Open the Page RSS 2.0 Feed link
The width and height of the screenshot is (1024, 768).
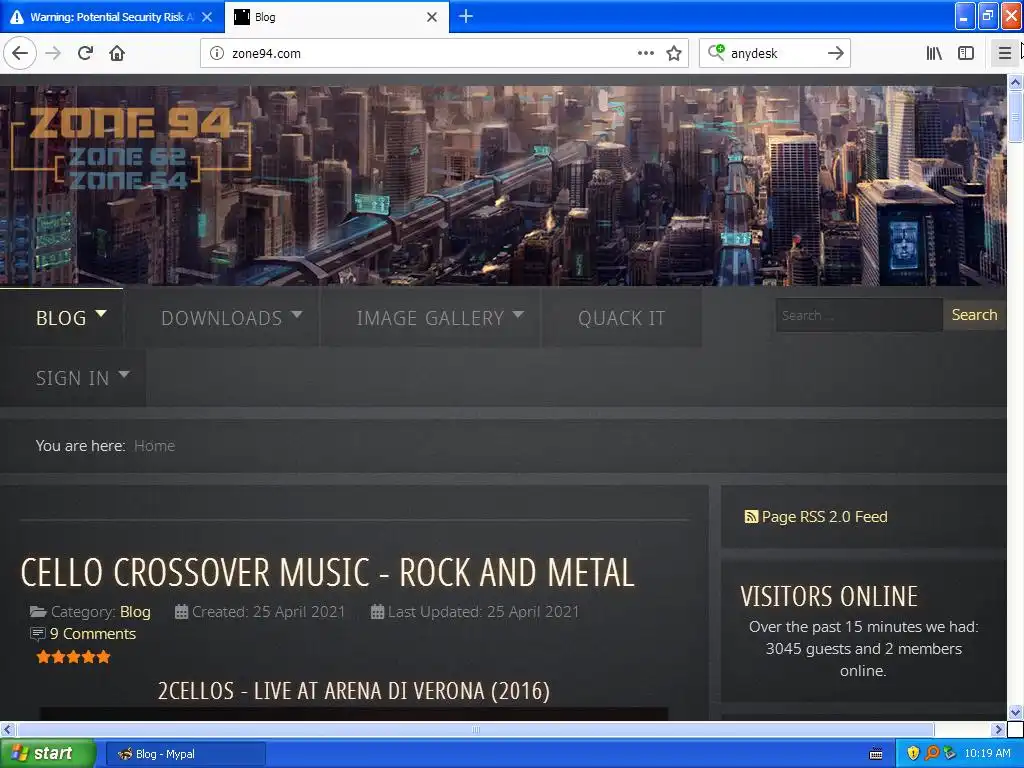tap(824, 517)
